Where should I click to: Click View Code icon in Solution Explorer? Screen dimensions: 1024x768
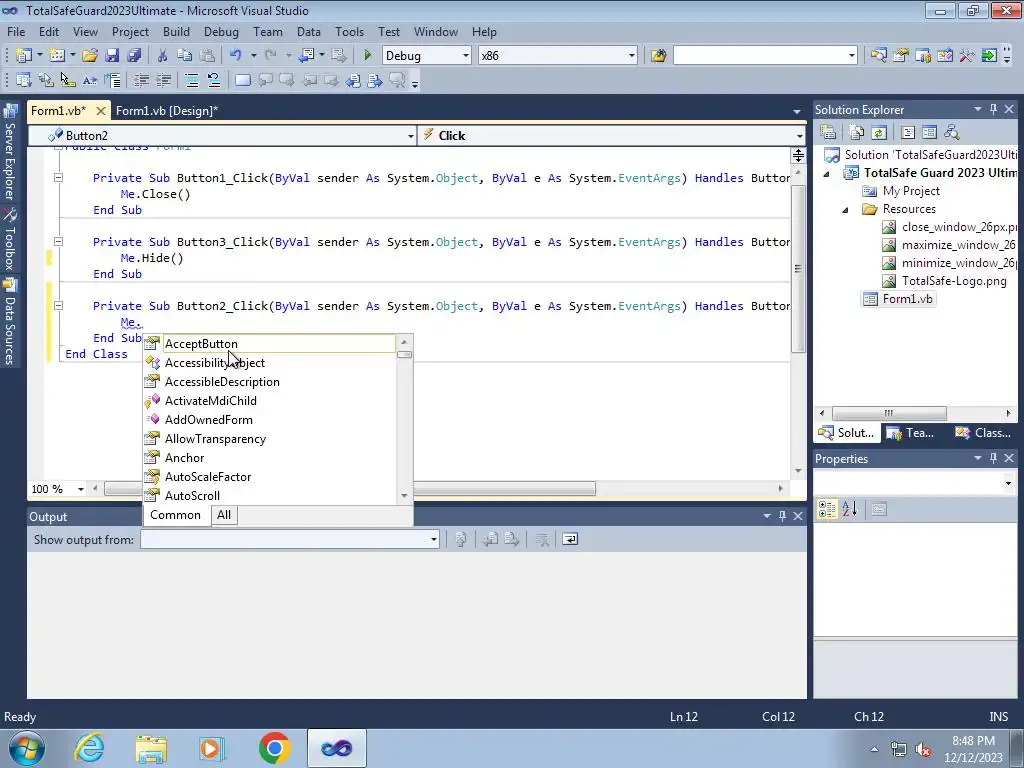(908, 133)
